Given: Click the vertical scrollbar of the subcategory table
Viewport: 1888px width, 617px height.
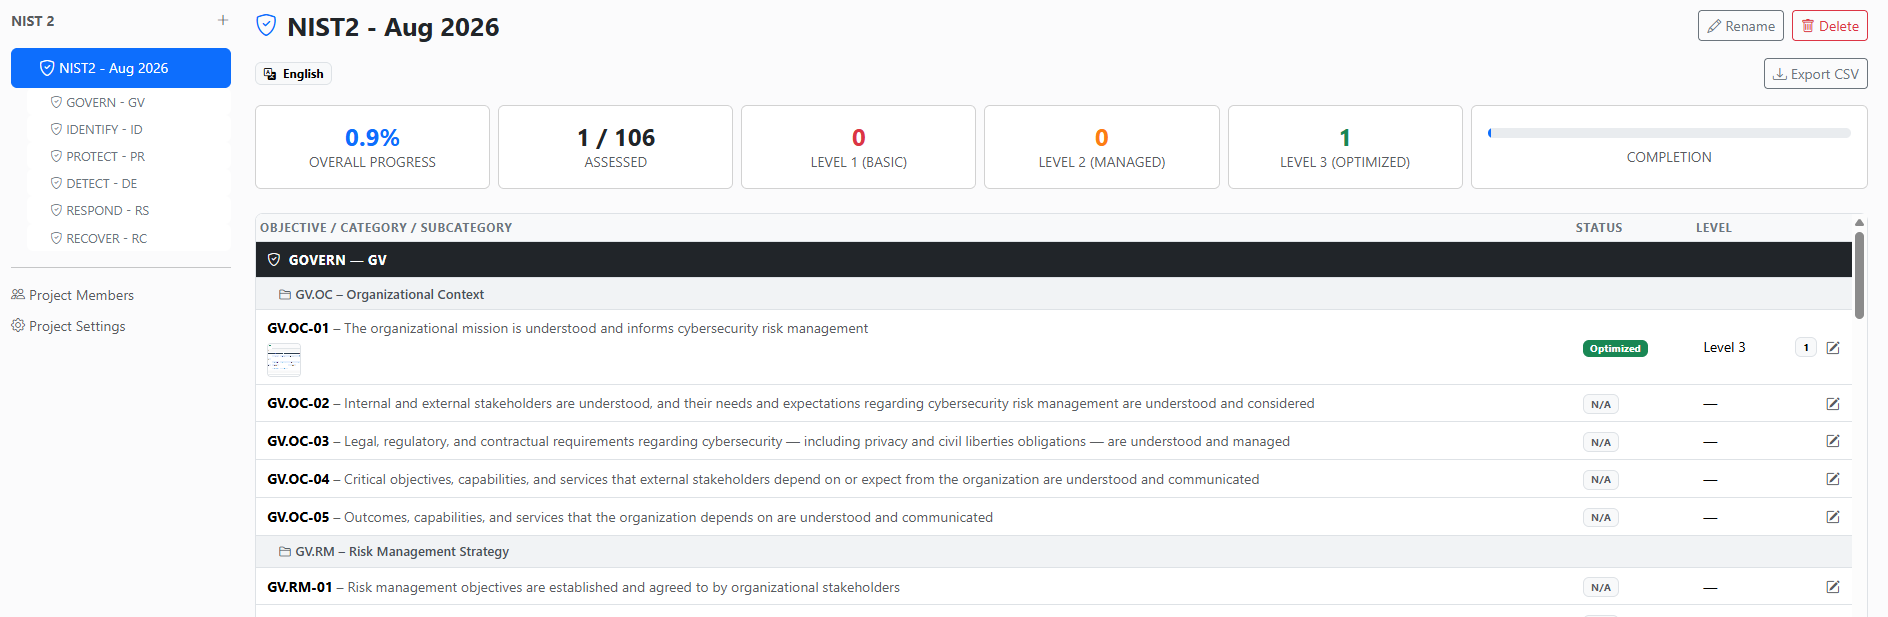Looking at the screenshot, I should coord(1859,275).
